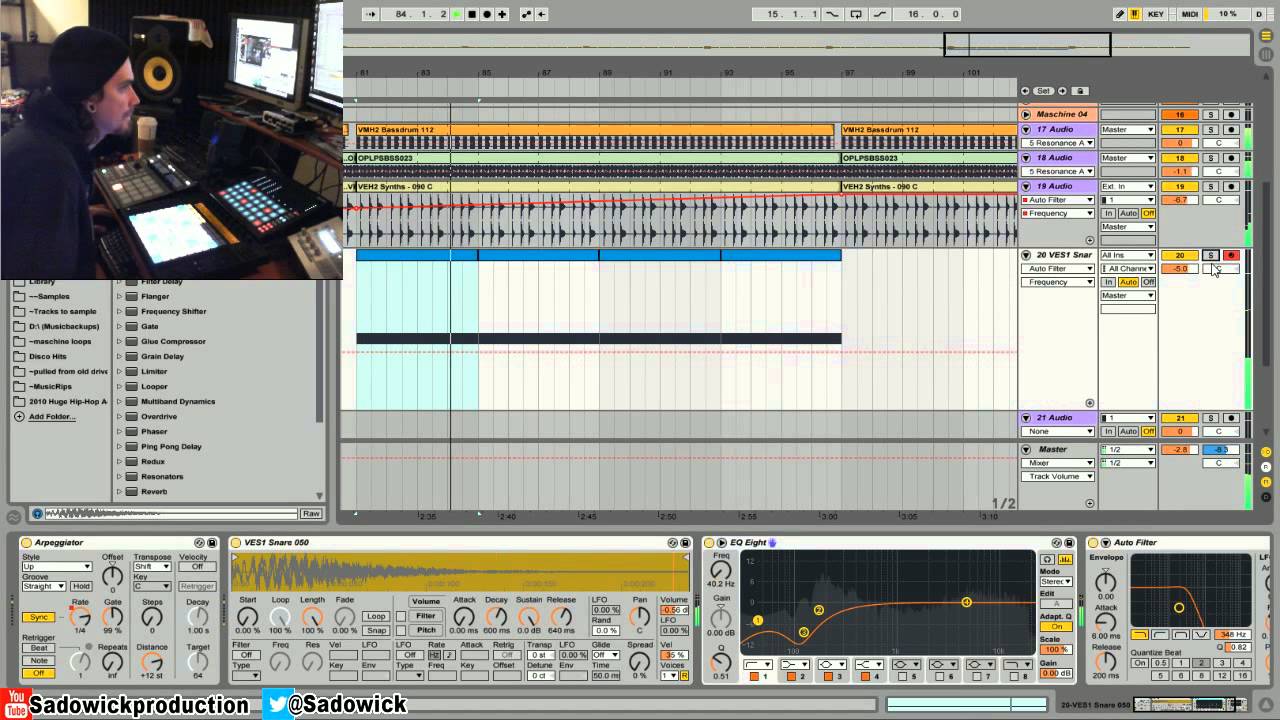Click the EQ Eight device activator
Viewport: 1280px width, 720px height.
709,543
